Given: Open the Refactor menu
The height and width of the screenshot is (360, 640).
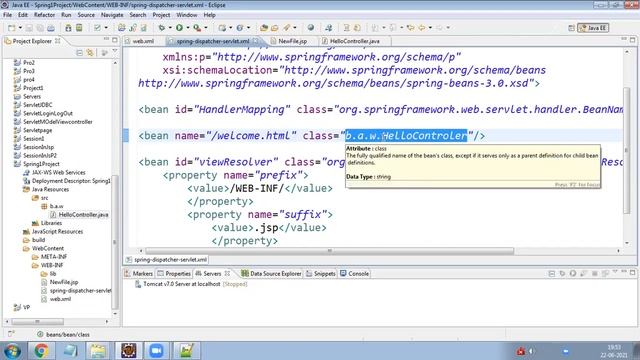Looking at the screenshot, I should pos(44,15).
